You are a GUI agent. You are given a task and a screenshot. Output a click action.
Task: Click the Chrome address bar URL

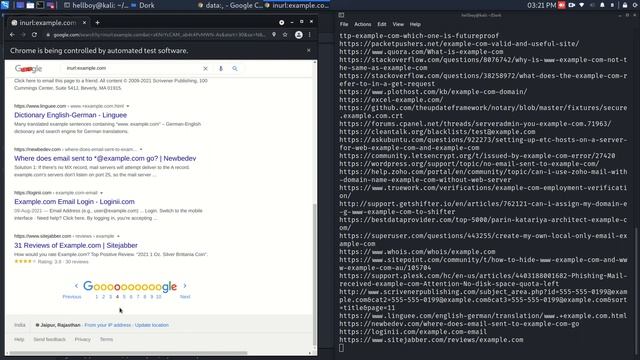159,35
